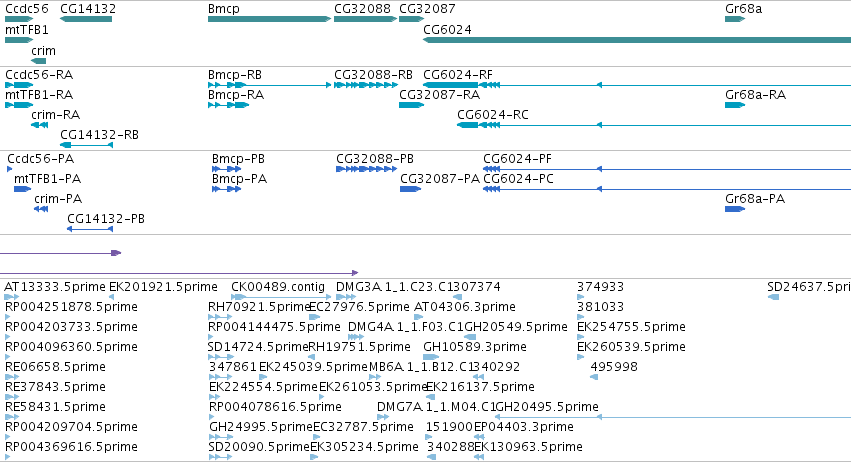Select the mtTFB1-PA protein feature

pos(22,189)
